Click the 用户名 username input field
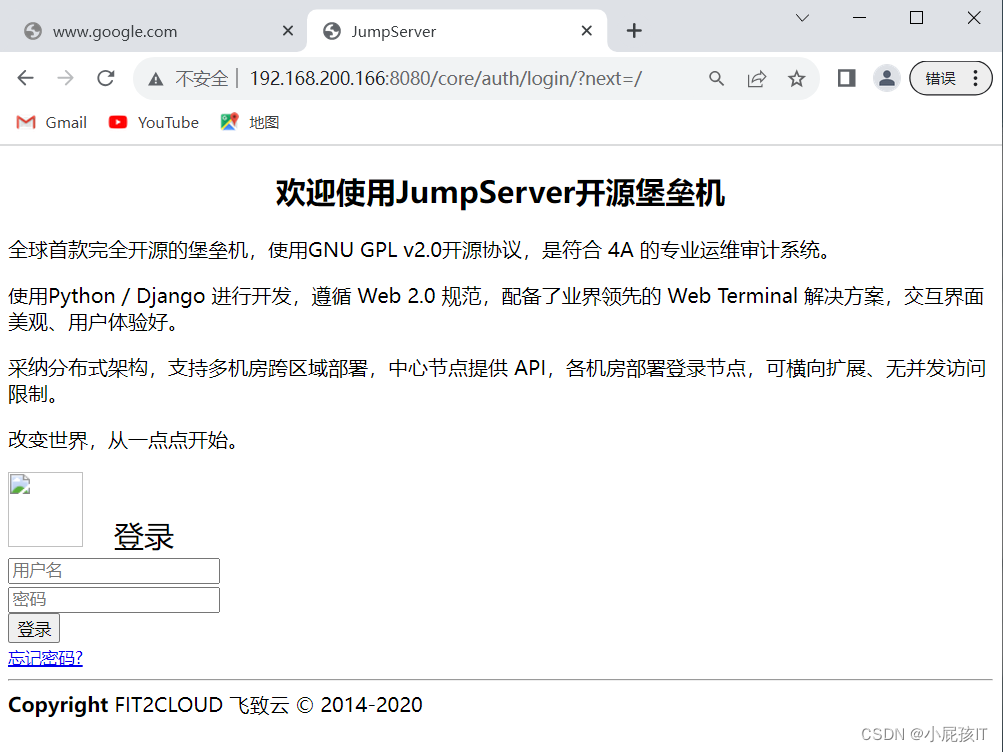Viewport: 1003px width, 752px height. (x=113, y=570)
